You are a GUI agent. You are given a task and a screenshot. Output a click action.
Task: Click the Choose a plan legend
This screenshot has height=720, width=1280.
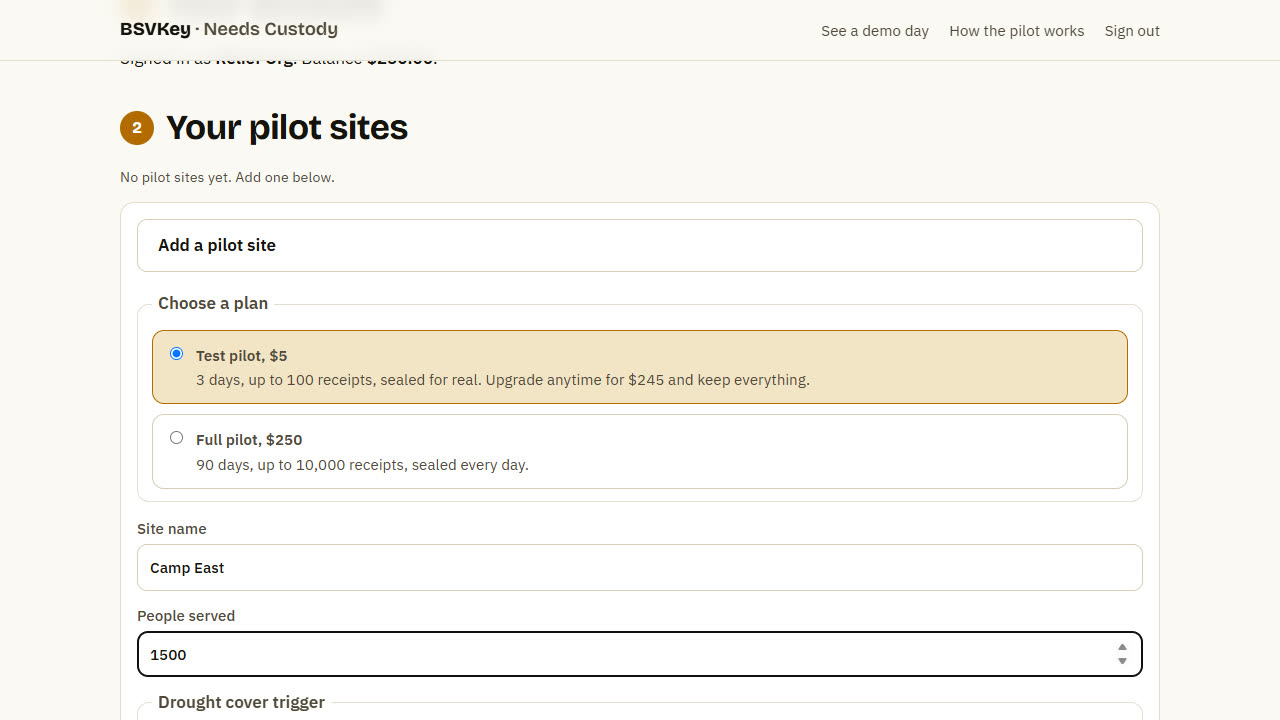click(213, 303)
